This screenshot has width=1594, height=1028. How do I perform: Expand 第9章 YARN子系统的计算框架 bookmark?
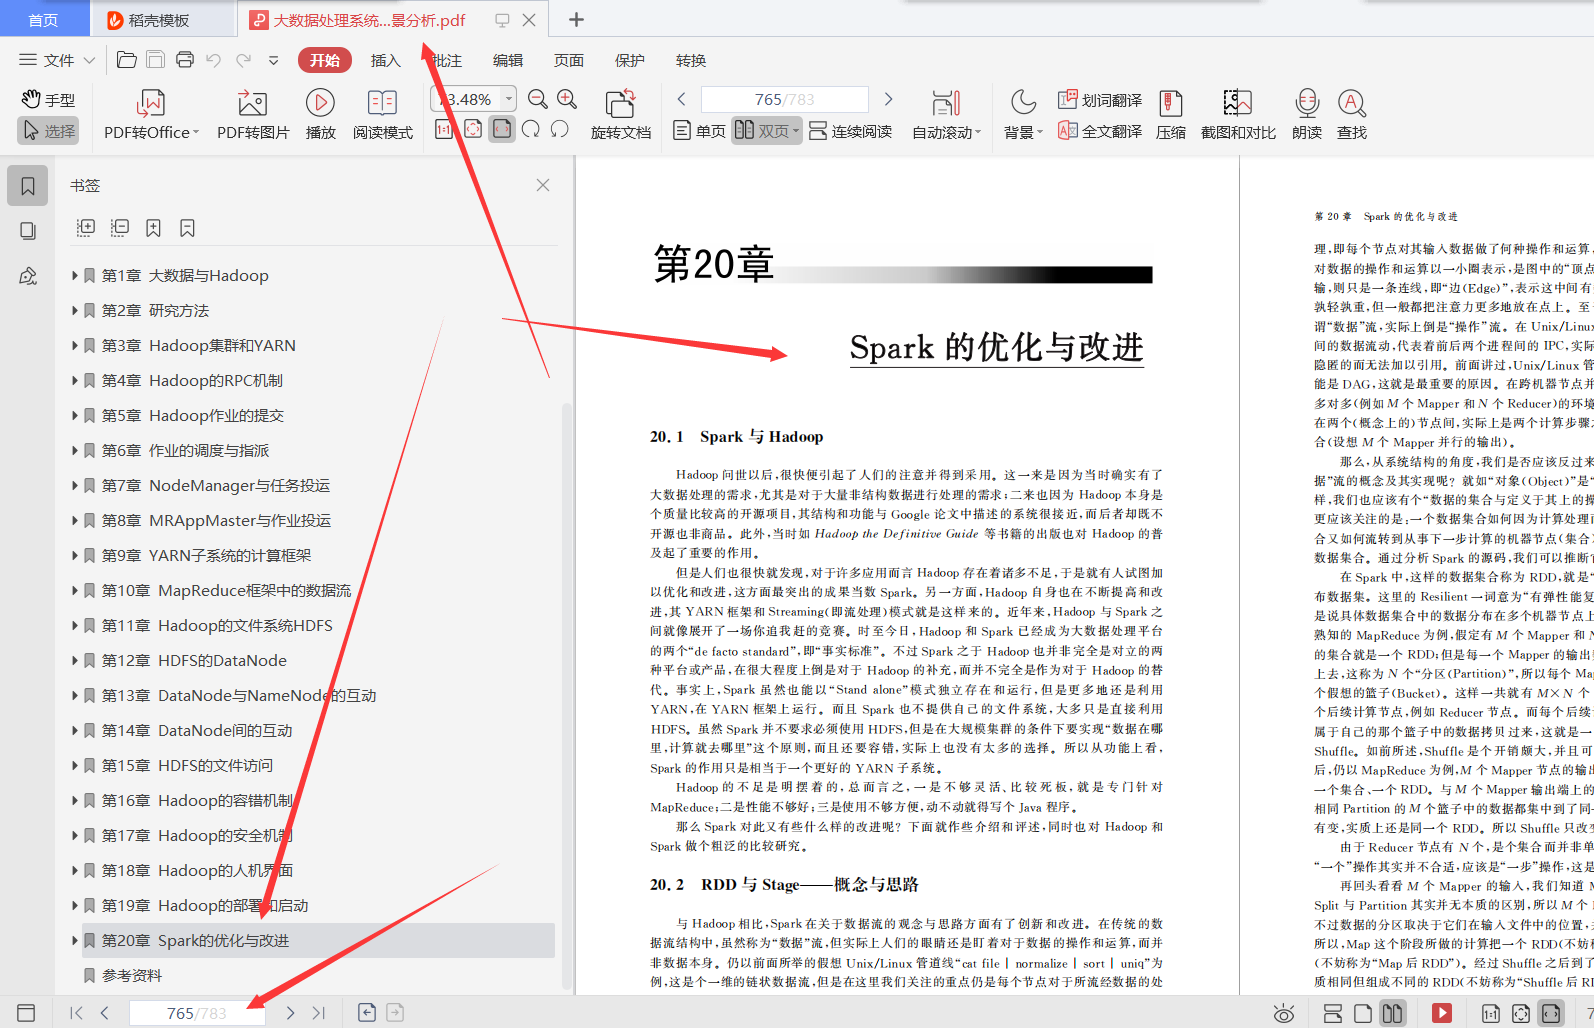(74, 555)
